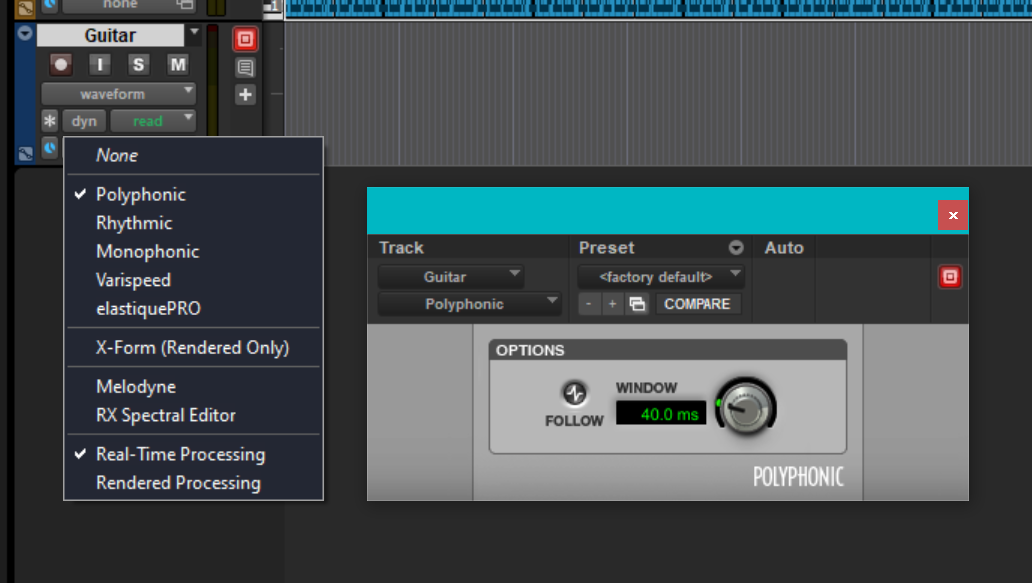Record-enable the Guitar track

tap(62, 65)
